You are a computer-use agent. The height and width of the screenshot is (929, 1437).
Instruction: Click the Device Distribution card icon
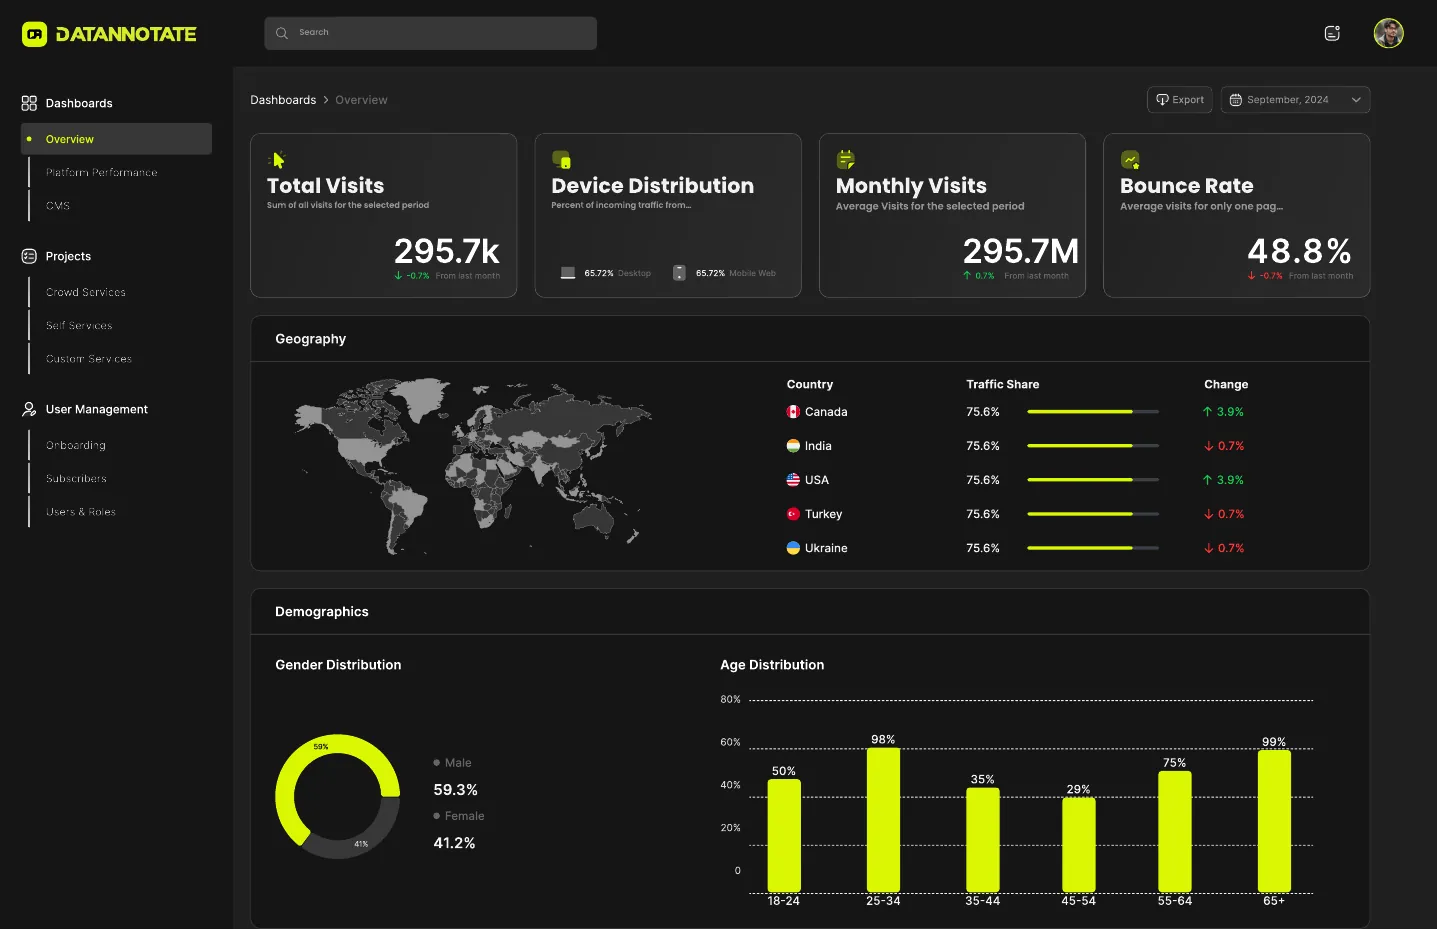pos(561,159)
